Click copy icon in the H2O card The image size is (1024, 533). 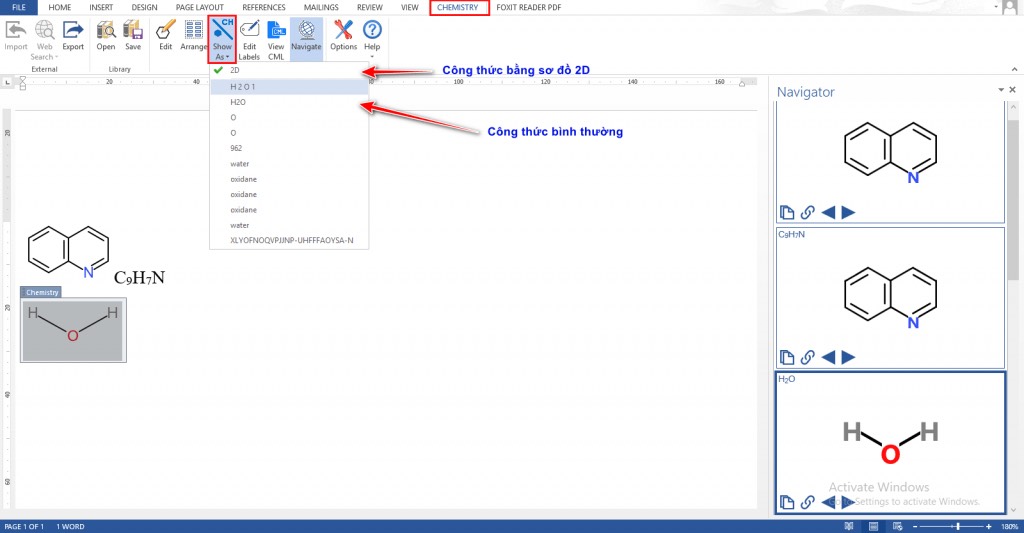pos(787,502)
